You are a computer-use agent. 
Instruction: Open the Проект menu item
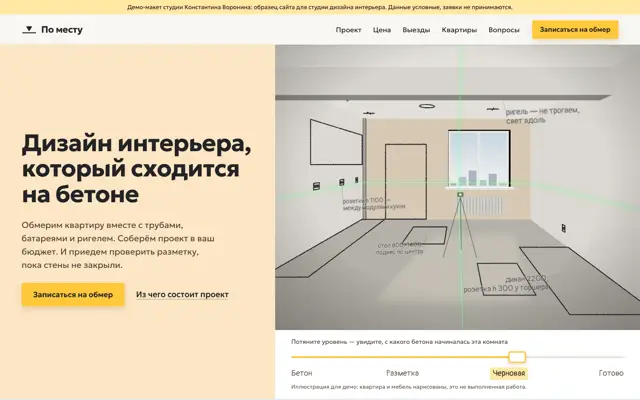coord(348,30)
